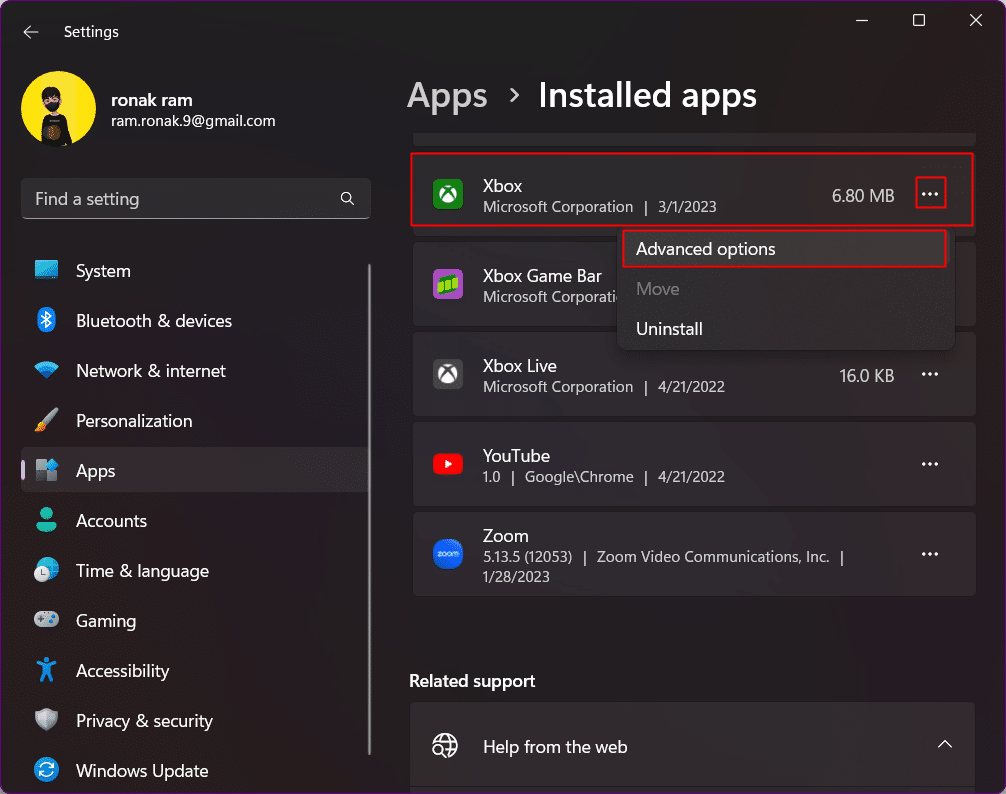Screen dimensions: 1006x794
Task: Select the Bluetooth & devices icon
Action: (46, 320)
